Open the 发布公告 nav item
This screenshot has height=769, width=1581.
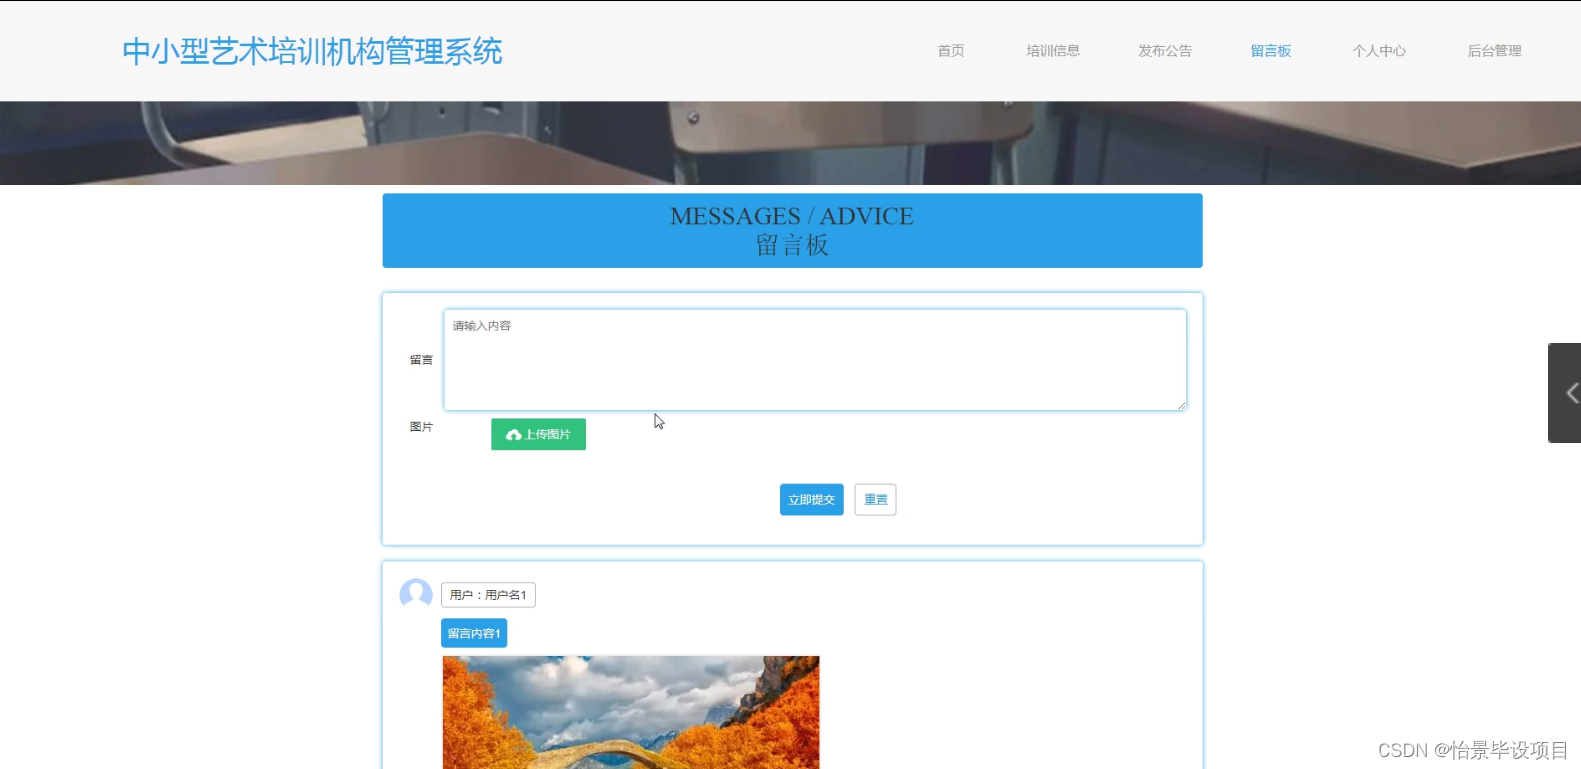1165,51
